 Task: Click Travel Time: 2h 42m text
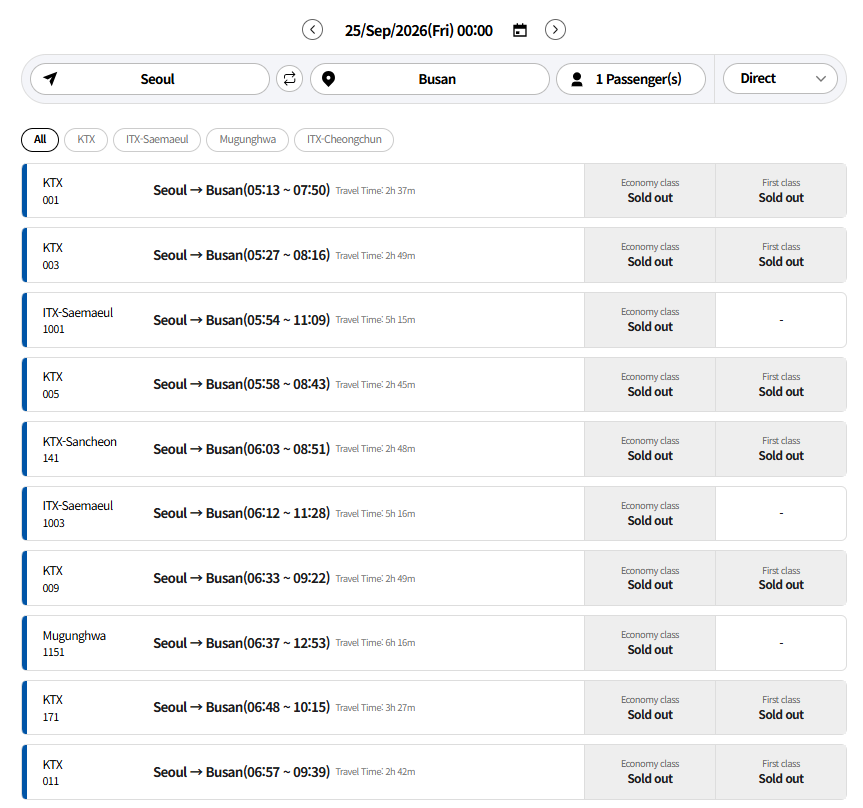(375, 772)
